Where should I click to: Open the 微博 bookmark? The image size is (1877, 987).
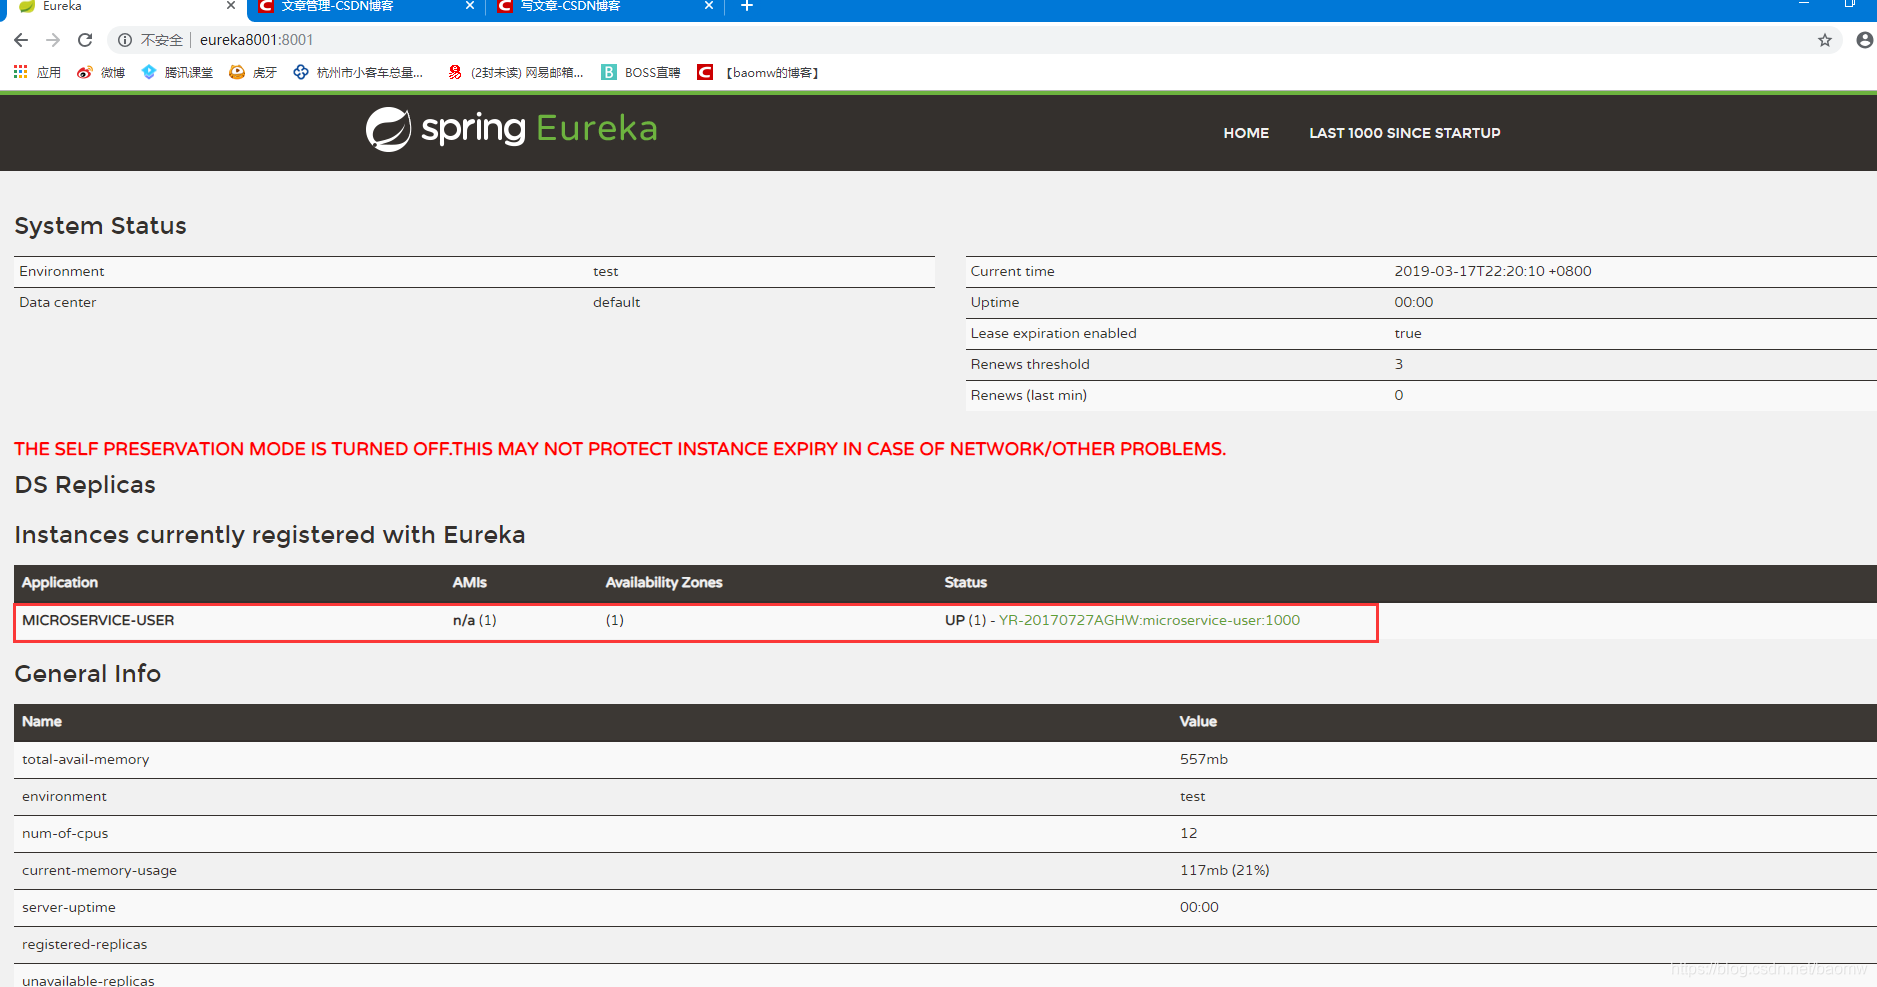tap(101, 72)
